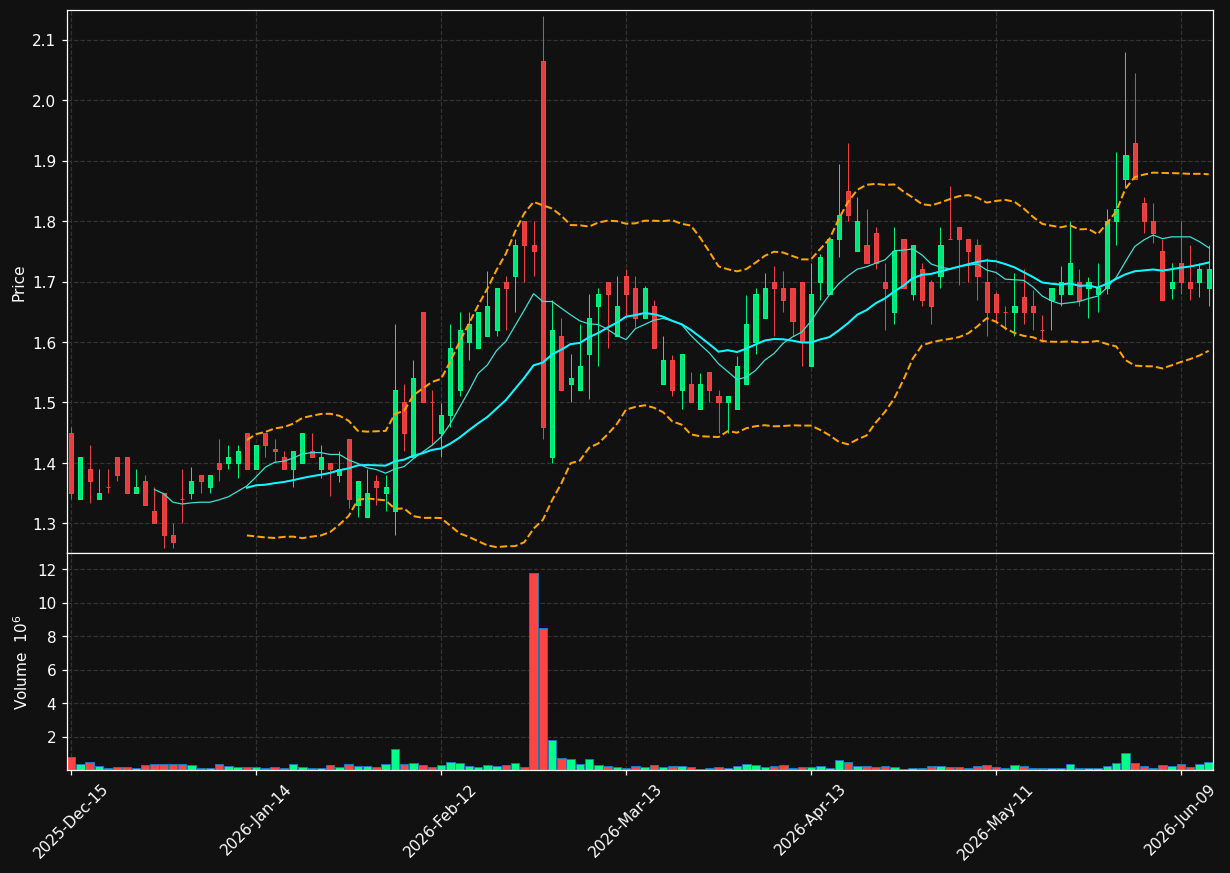The image size is (1230, 873).
Task: Click the 2026-Mar-13 date label
Action: 625,821
